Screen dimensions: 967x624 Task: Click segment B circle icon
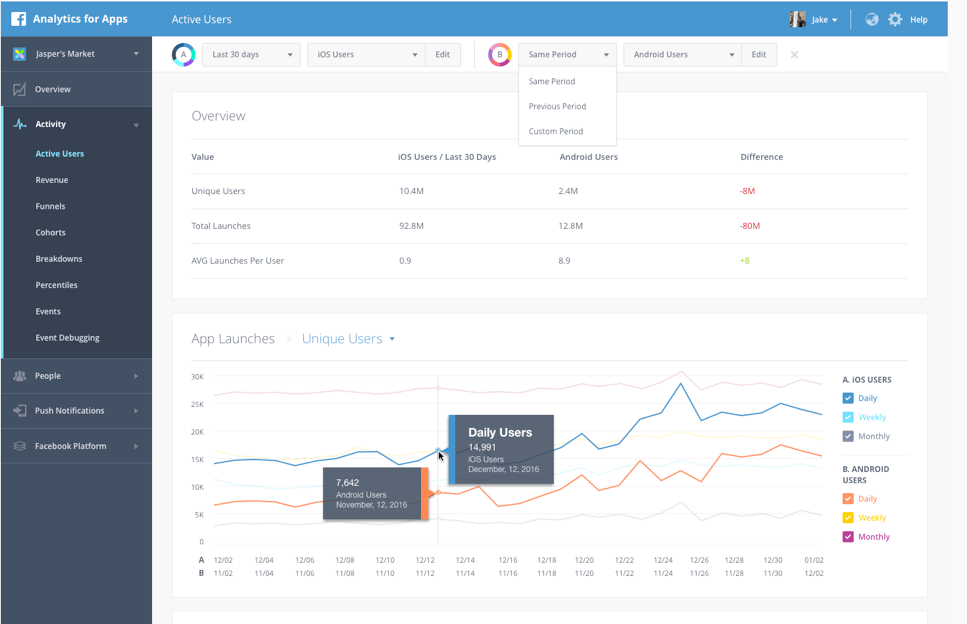click(499, 55)
